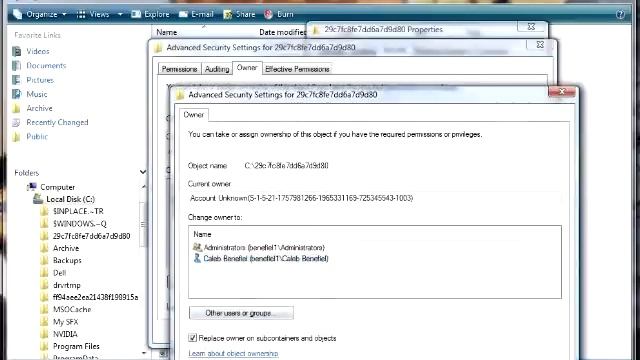Click the Current owner field

[374, 198]
